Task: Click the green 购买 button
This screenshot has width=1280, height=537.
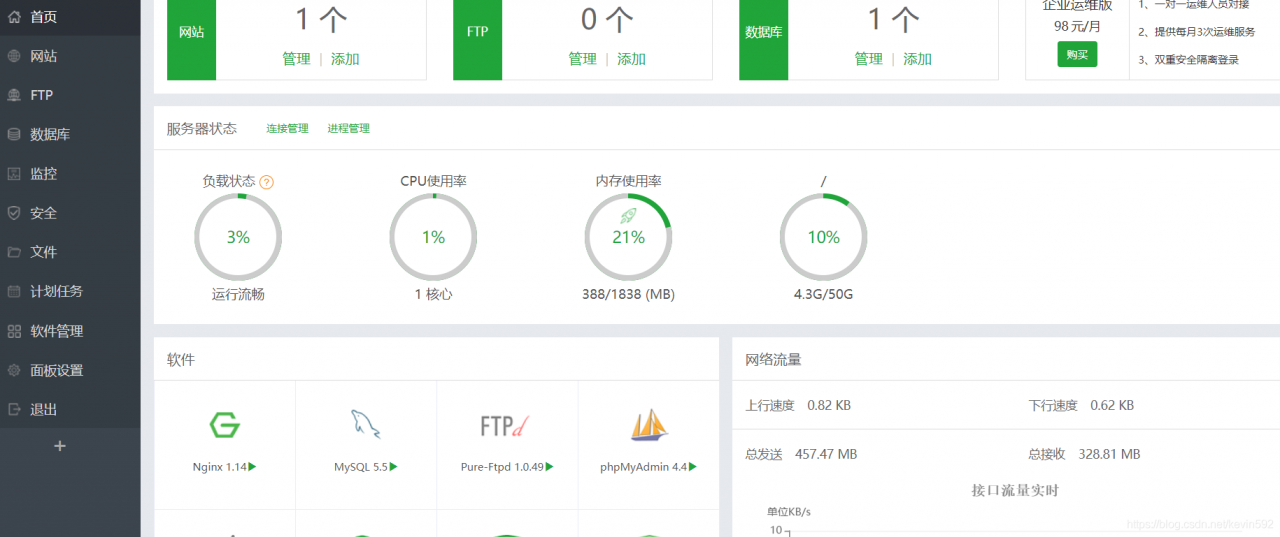Action: (1077, 55)
